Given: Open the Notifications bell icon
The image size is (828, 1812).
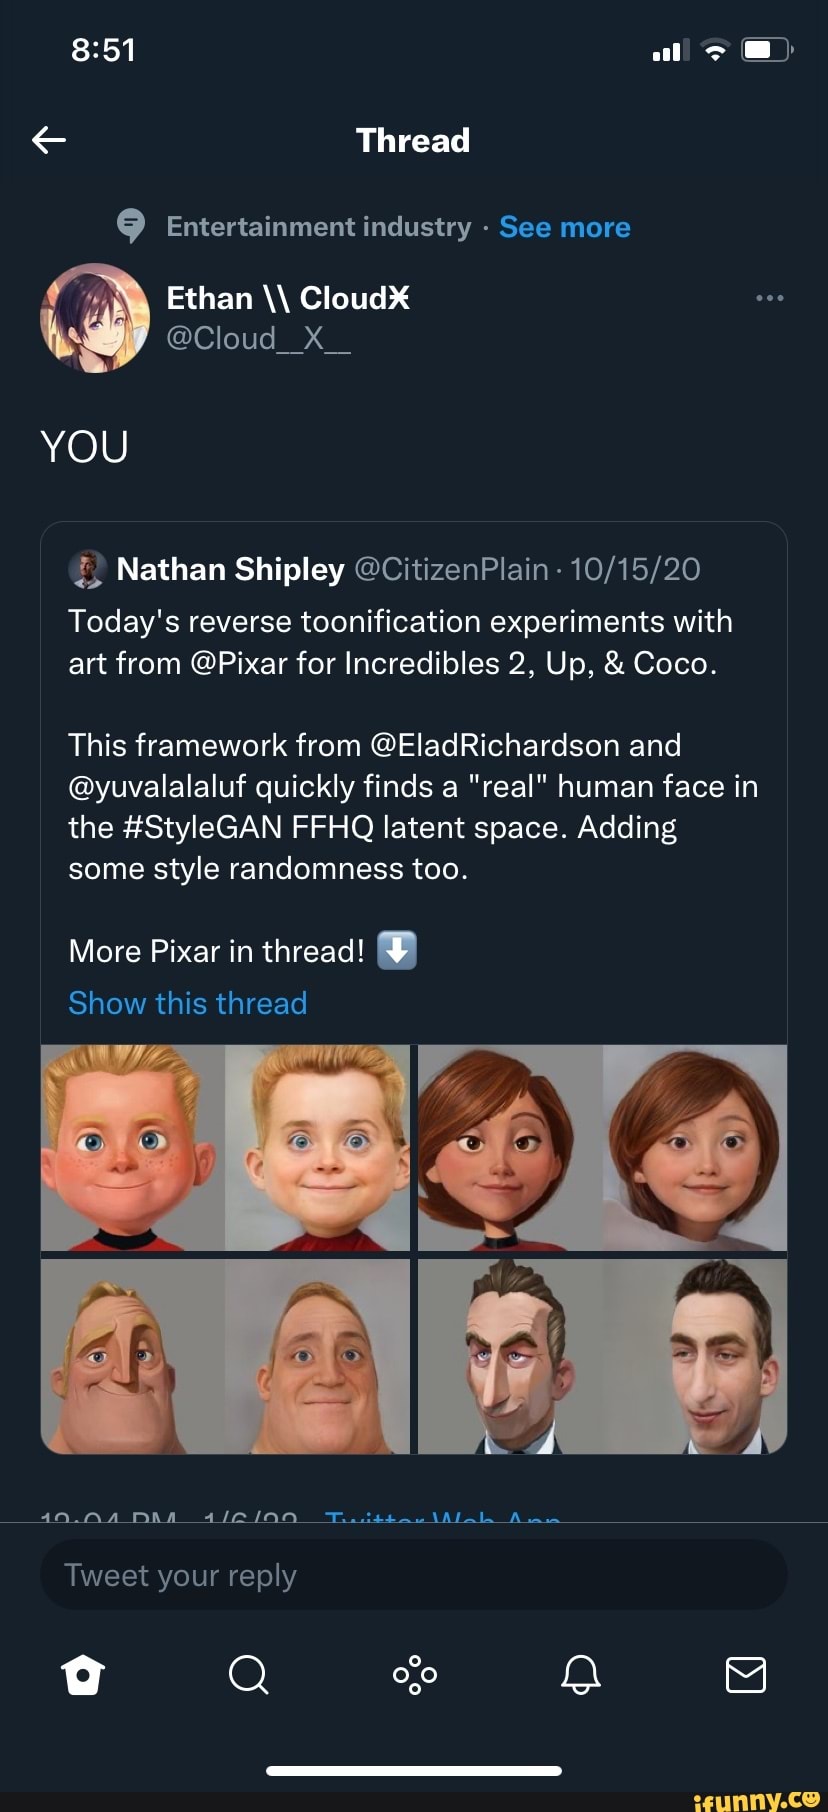Looking at the screenshot, I should tap(580, 1674).
